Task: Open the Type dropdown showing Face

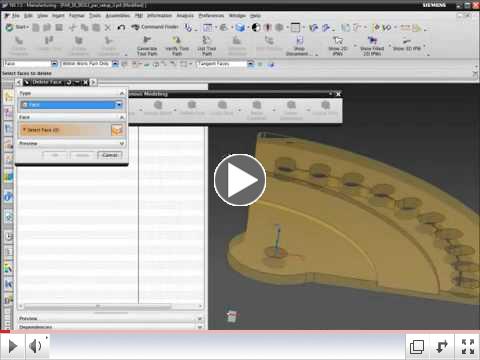Action: pos(71,105)
